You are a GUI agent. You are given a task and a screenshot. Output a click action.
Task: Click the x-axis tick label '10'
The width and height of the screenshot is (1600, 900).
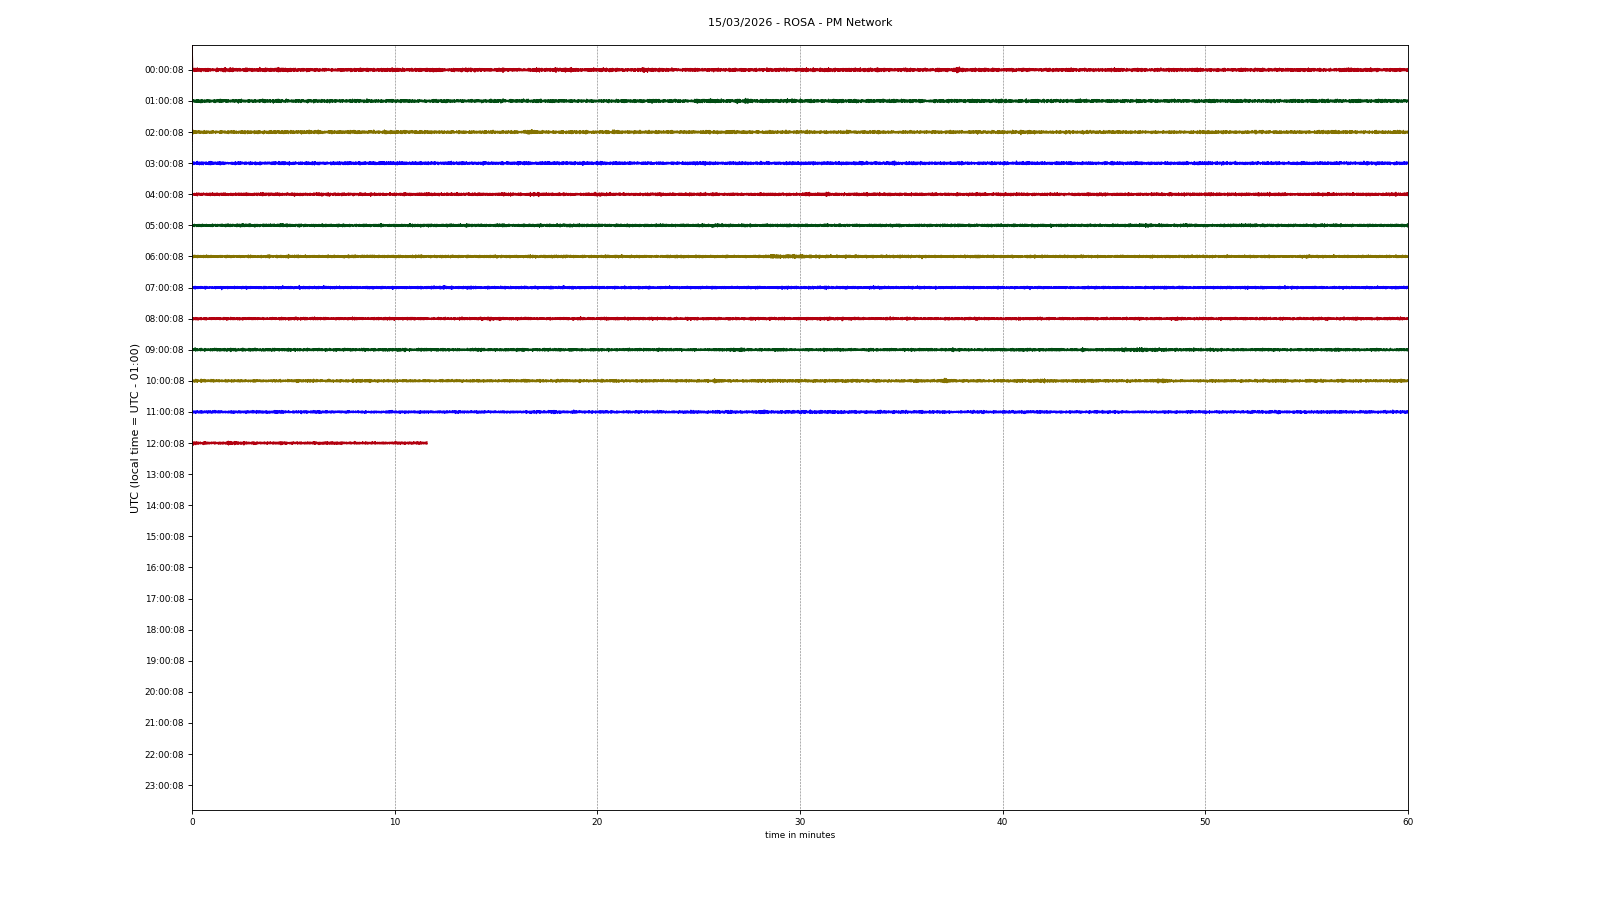point(395,822)
